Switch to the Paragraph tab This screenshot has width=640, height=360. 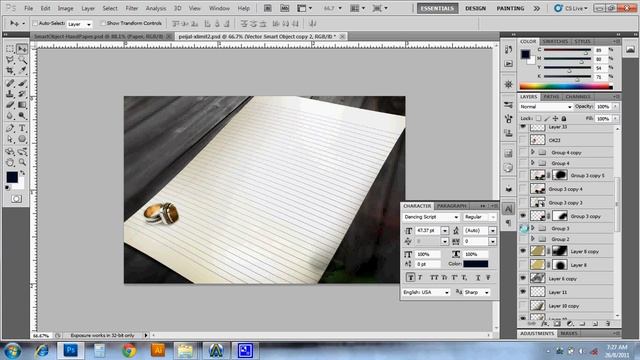coord(451,206)
